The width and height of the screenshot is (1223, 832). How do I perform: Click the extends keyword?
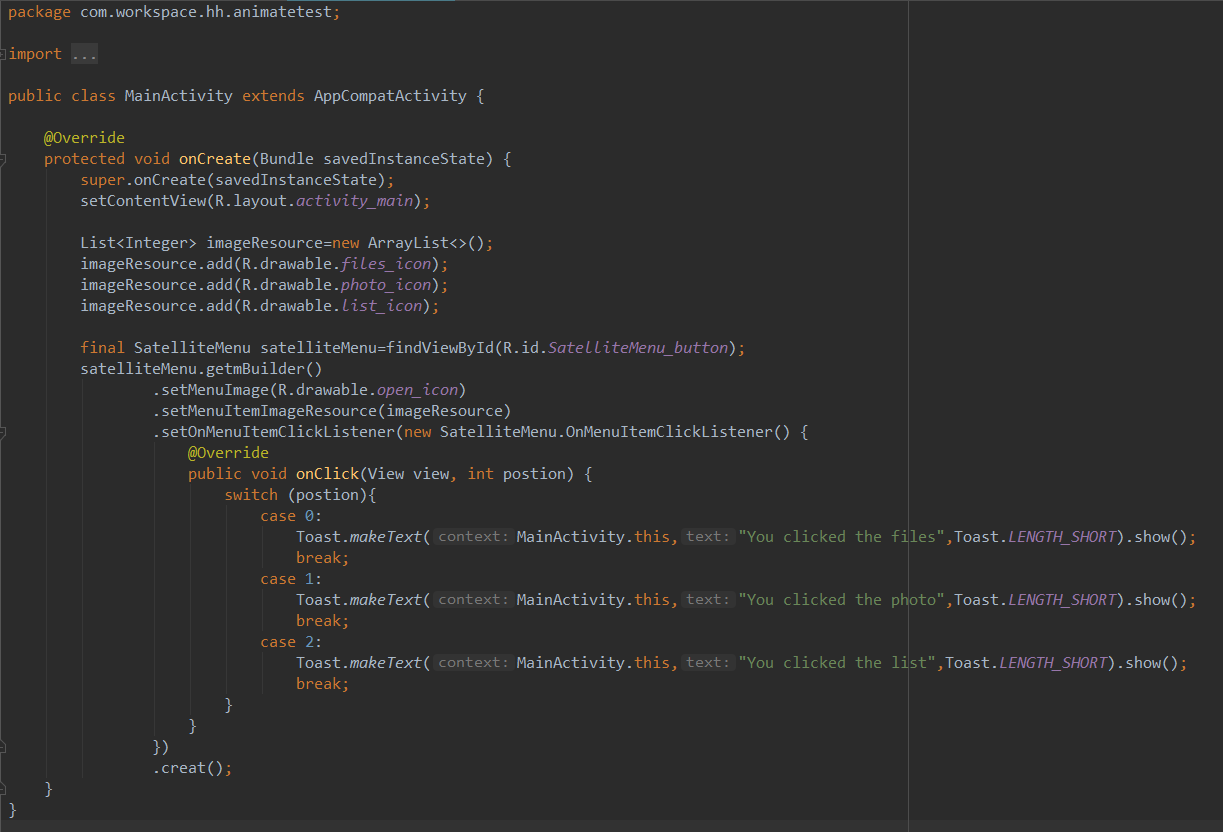(x=273, y=96)
